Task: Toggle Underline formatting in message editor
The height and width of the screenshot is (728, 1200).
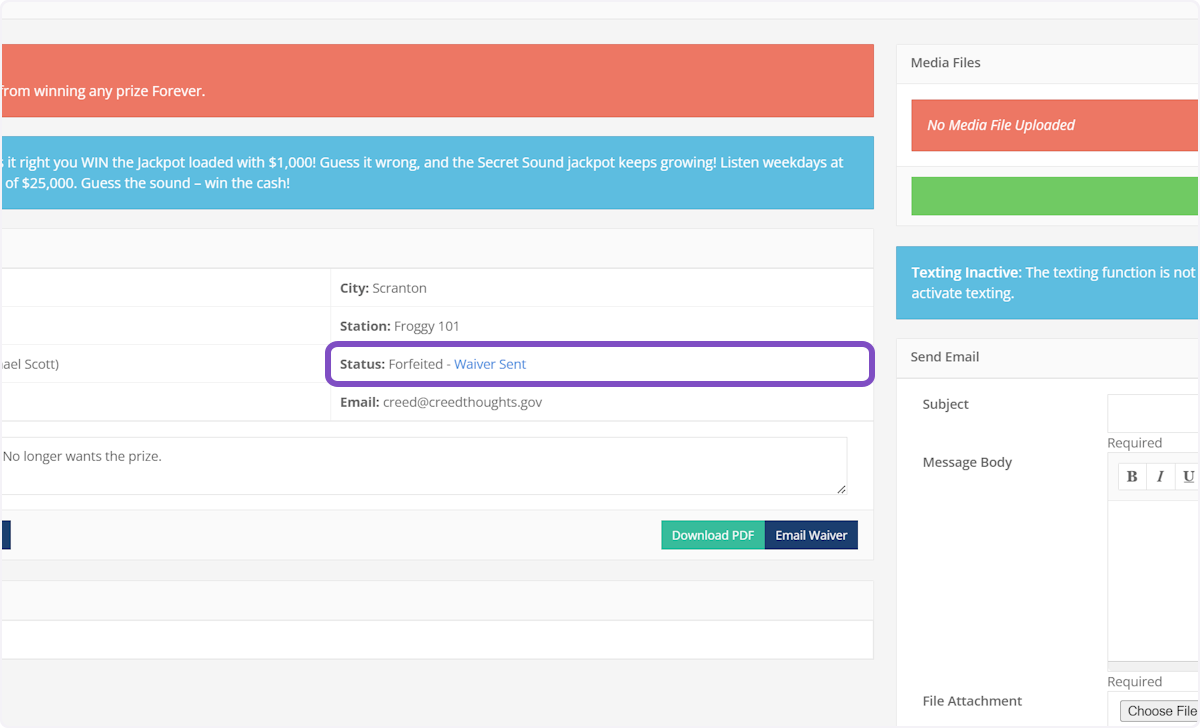Action: click(x=1188, y=476)
